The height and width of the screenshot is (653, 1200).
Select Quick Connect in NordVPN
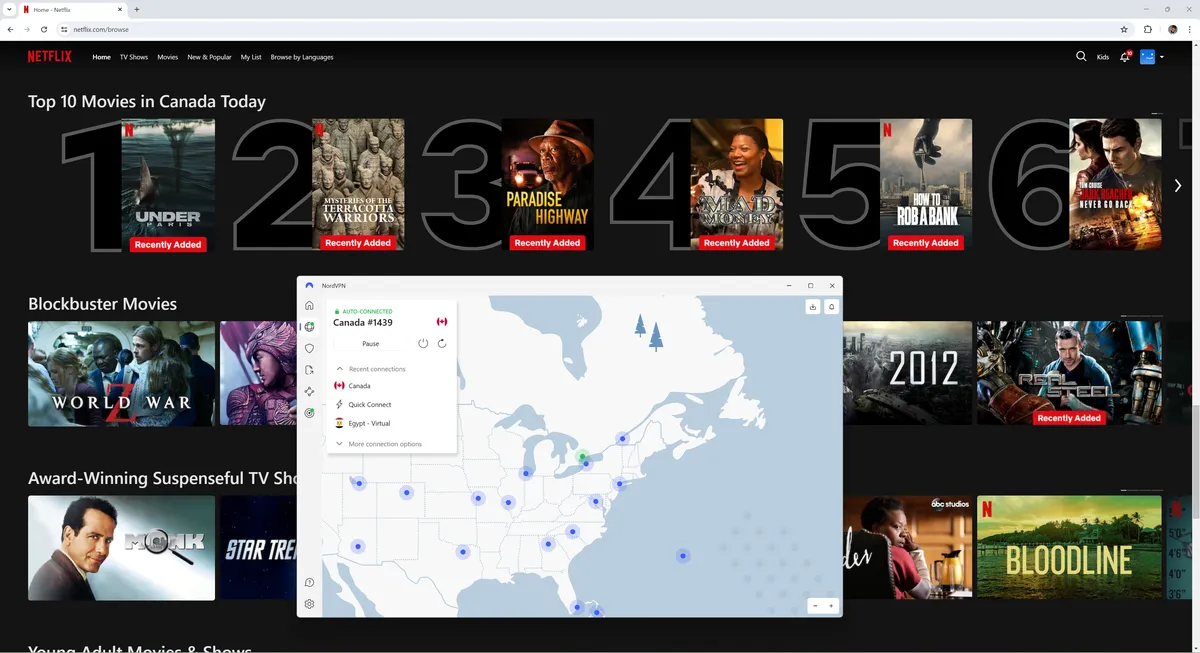pyautogui.click(x=369, y=404)
